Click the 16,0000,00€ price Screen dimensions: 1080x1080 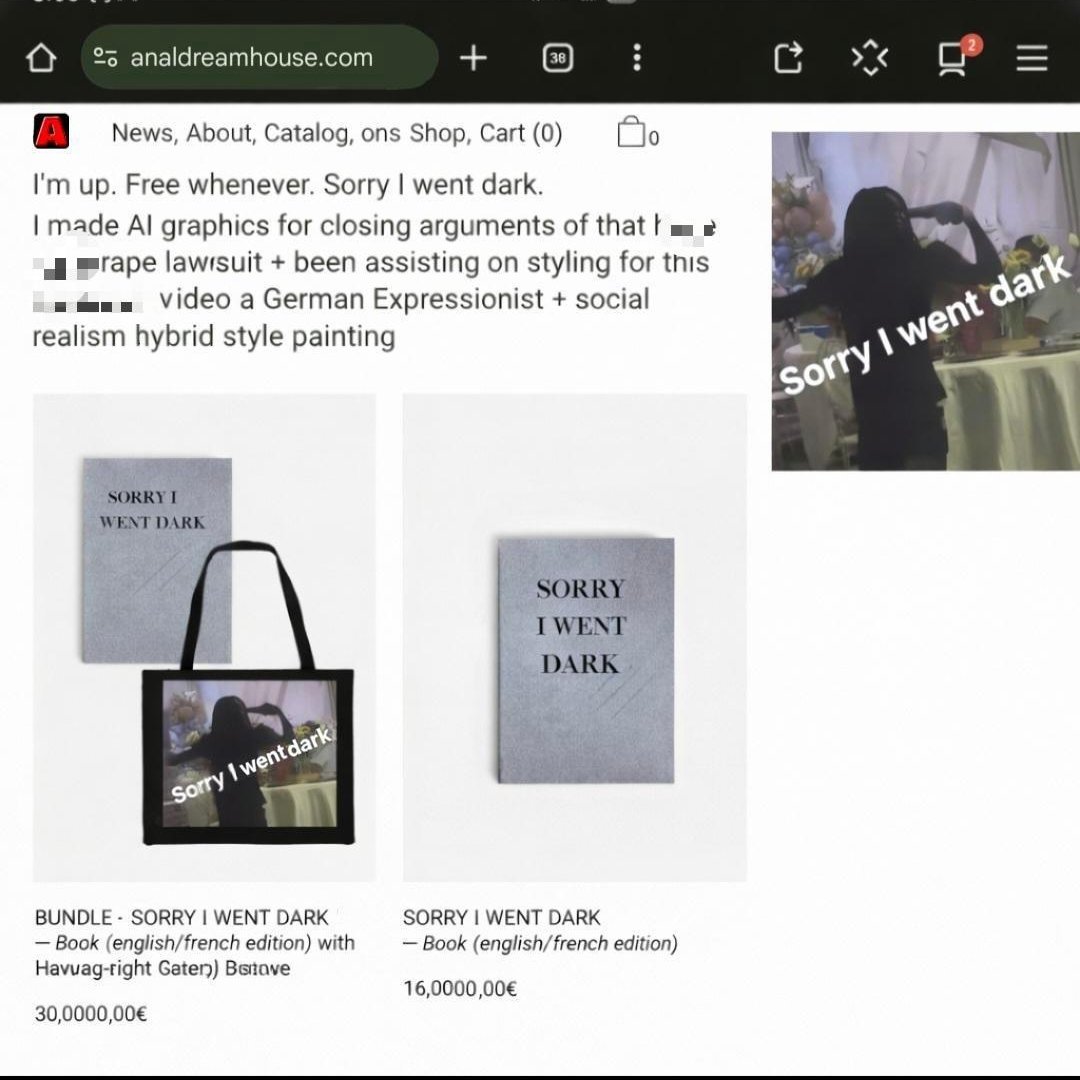(x=460, y=988)
